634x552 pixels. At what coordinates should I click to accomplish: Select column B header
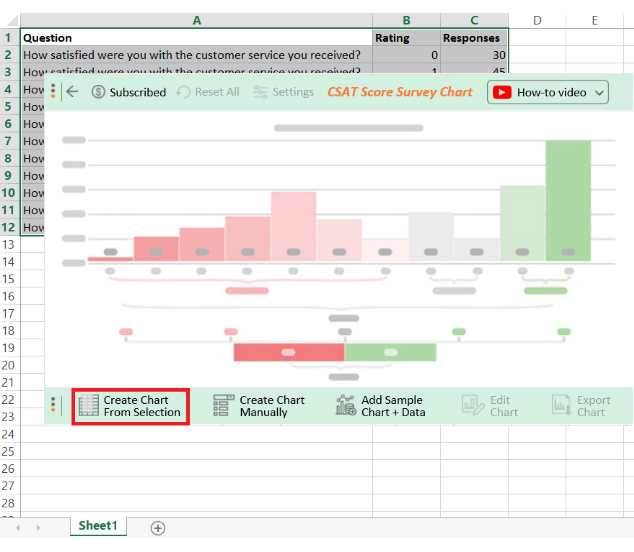406,20
